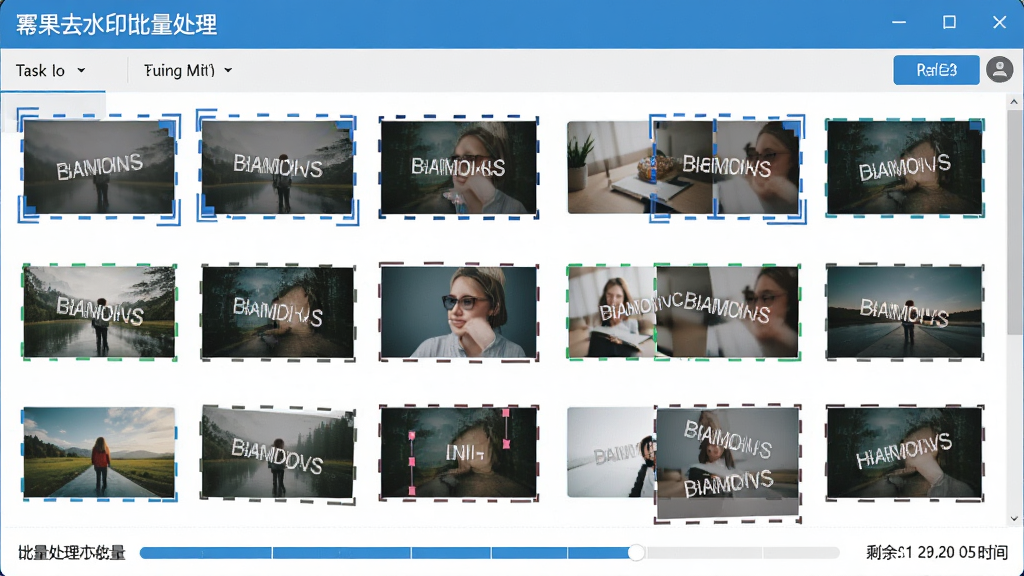This screenshot has height=576, width=1024.
Task: Expand the Task lo dropdown menu
Action: pyautogui.click(x=50, y=71)
